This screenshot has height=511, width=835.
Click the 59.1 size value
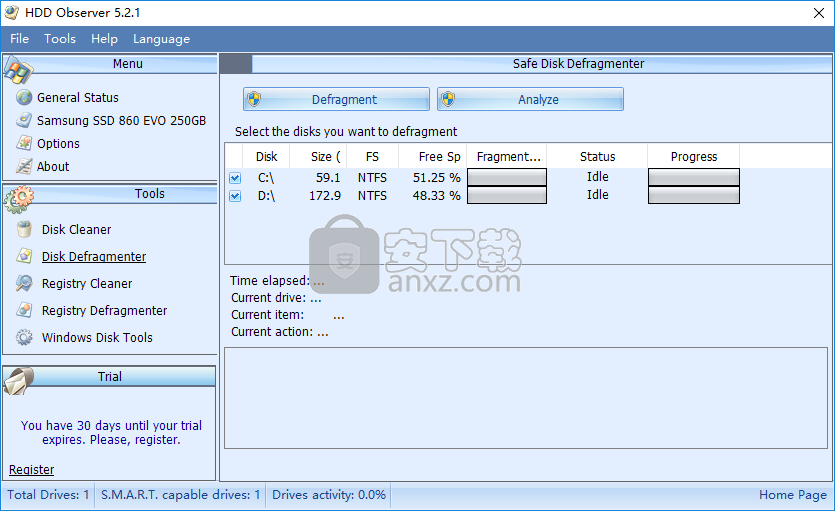point(328,178)
